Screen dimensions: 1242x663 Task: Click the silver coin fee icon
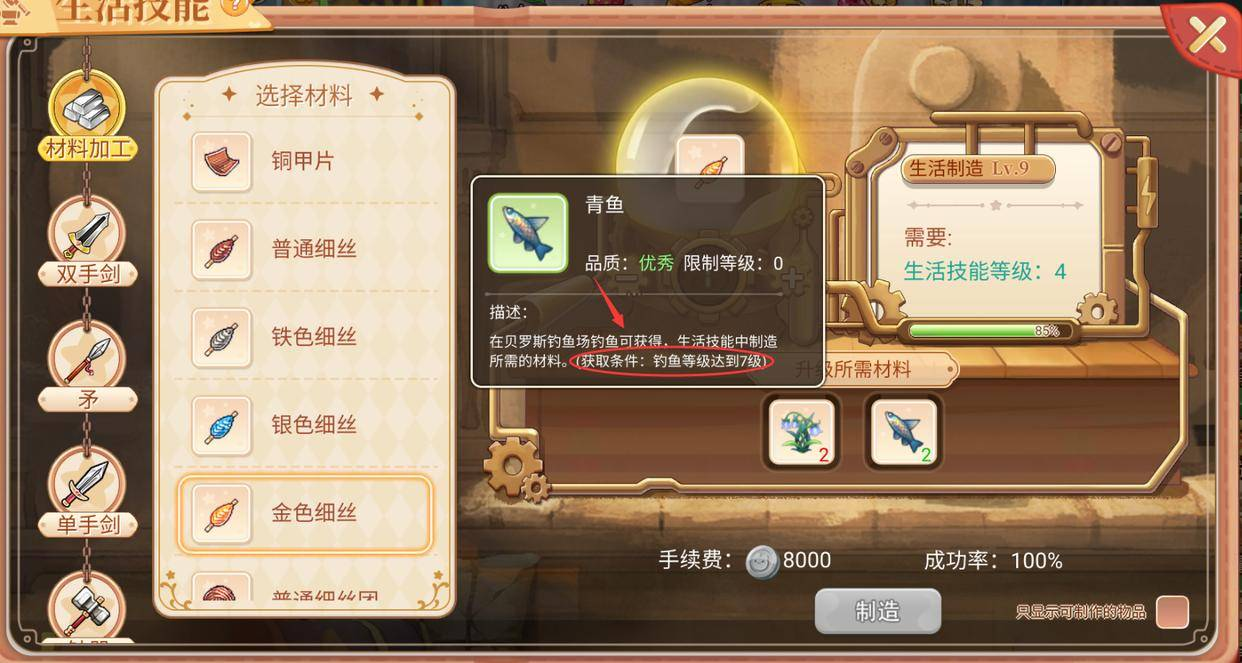click(762, 561)
